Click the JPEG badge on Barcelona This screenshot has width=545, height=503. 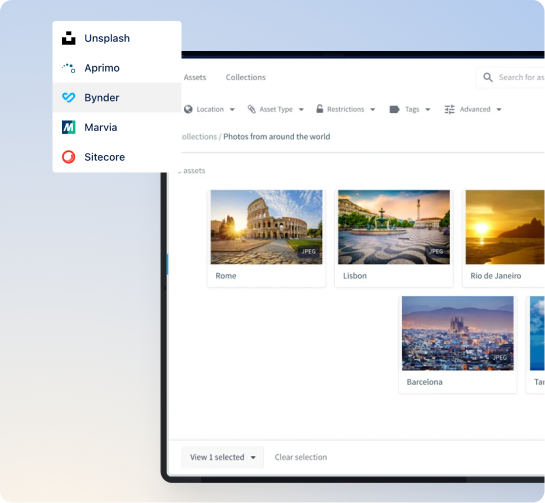[500, 358]
